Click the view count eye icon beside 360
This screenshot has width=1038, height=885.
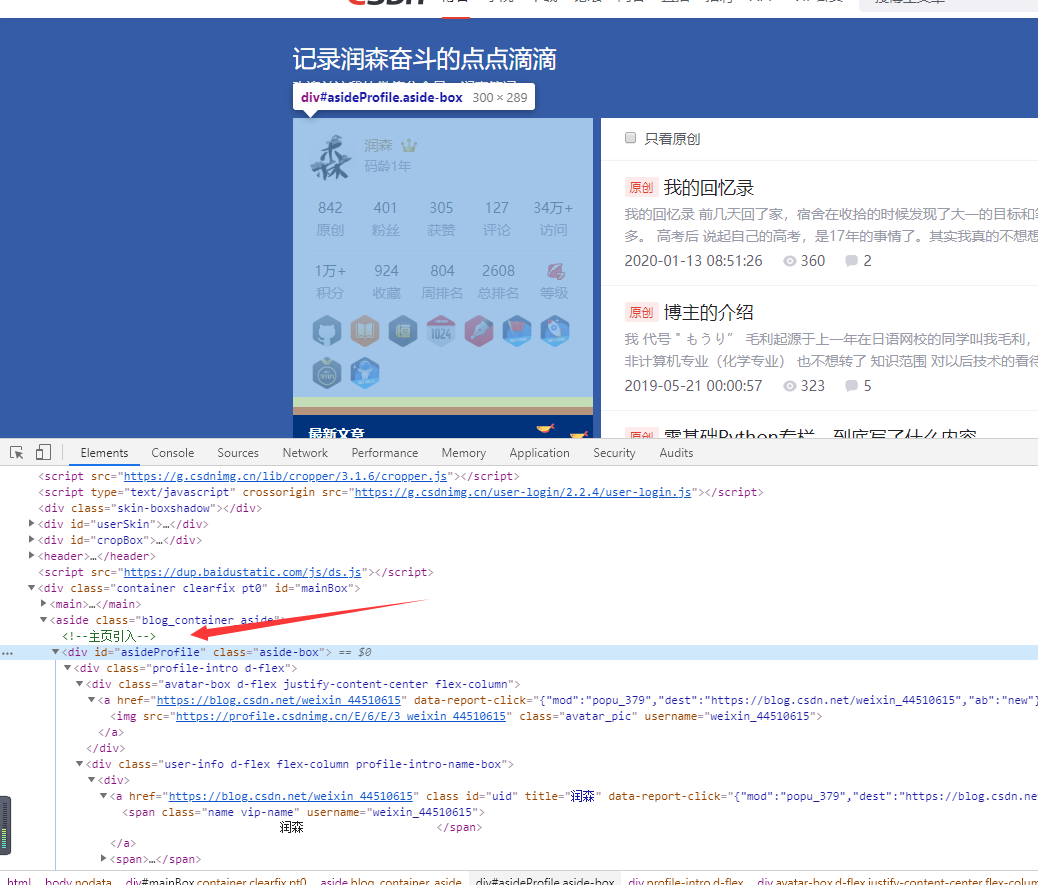point(789,261)
